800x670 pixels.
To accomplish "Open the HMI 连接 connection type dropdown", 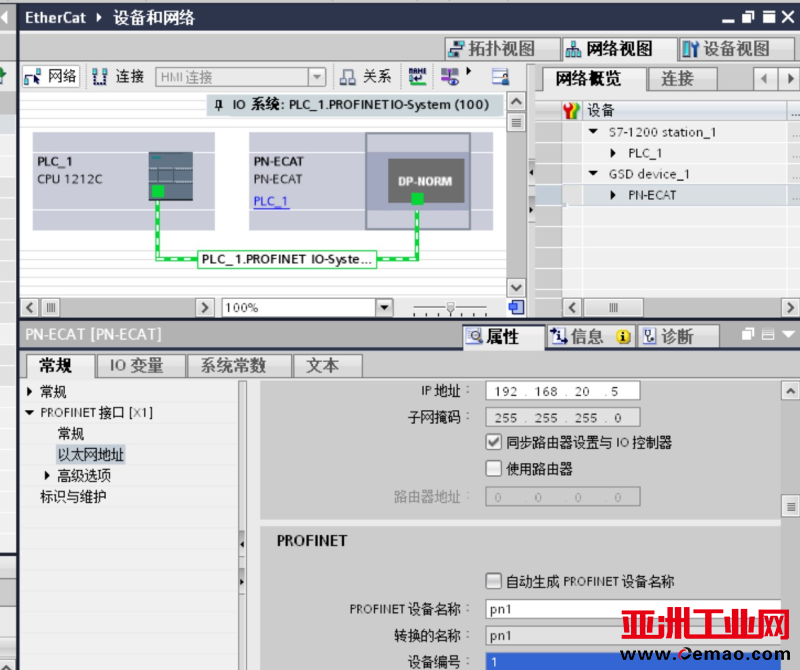I will tap(317, 77).
